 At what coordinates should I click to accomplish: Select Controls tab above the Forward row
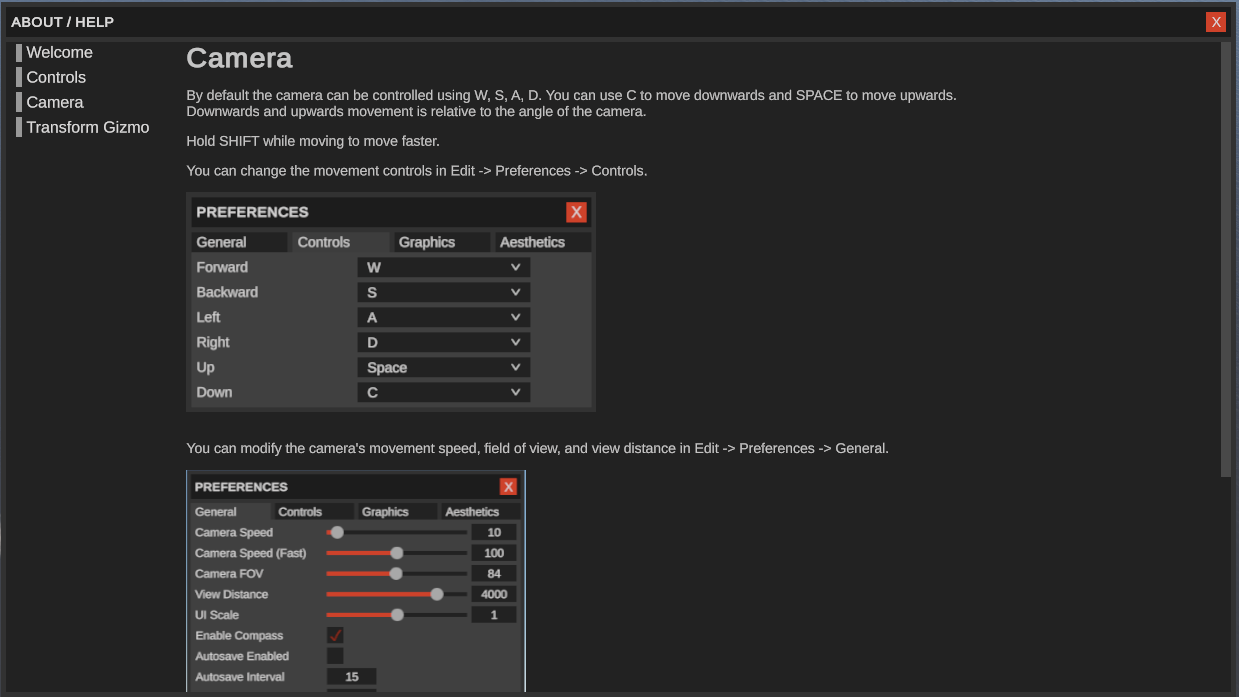point(340,242)
